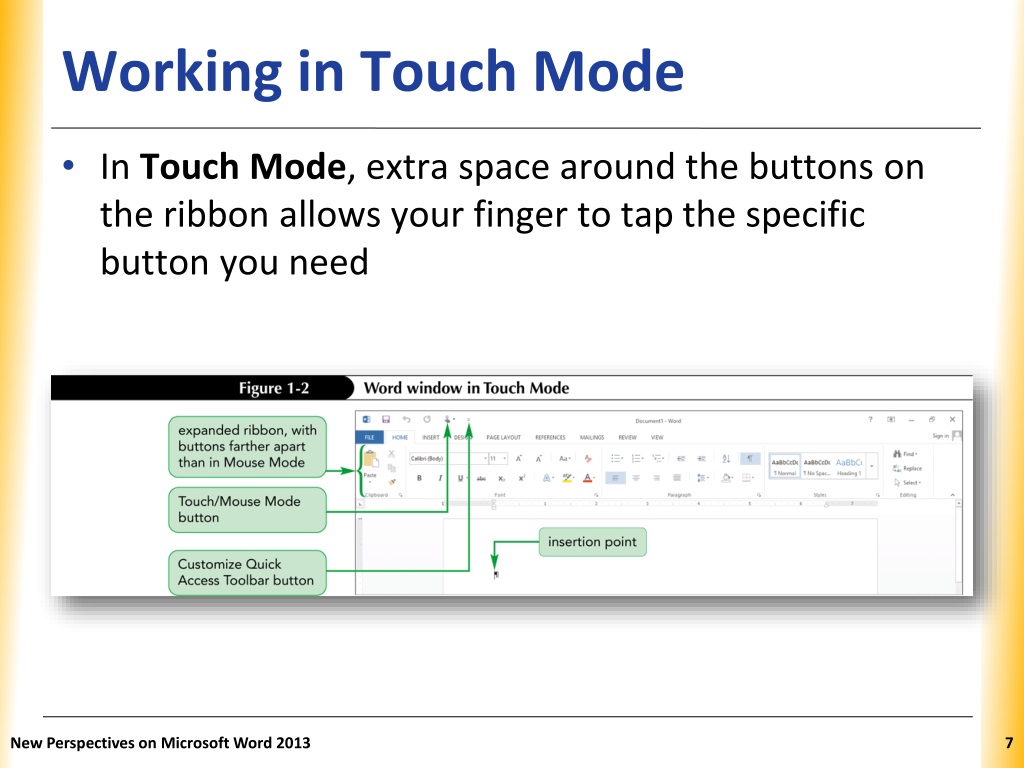Click the Save icon in Quick Access Toolbar
Screen dimensions: 1024x768
click(386, 419)
